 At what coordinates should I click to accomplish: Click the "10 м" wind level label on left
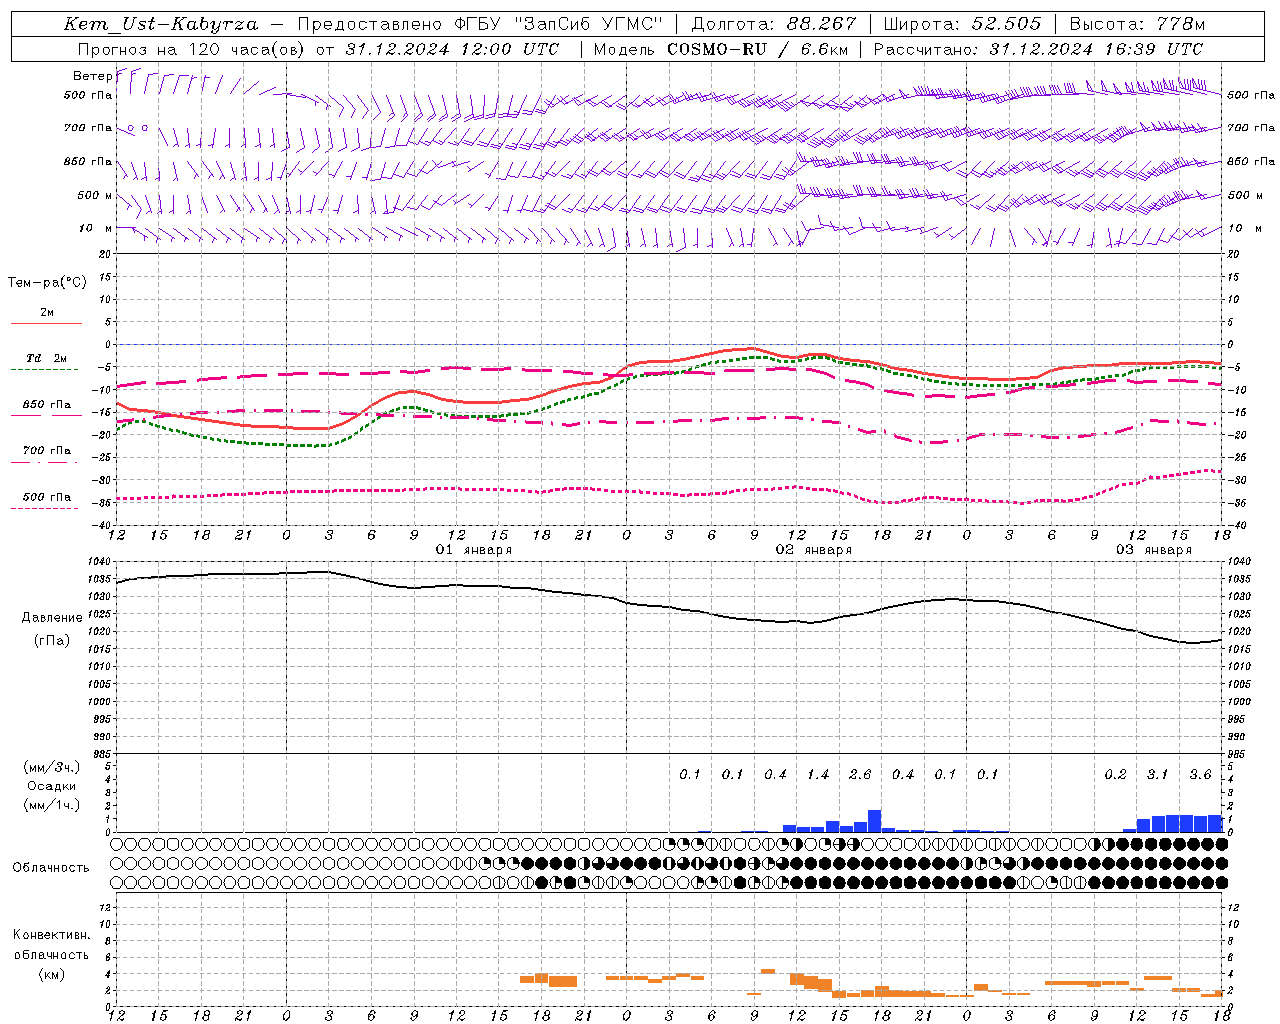click(x=95, y=228)
